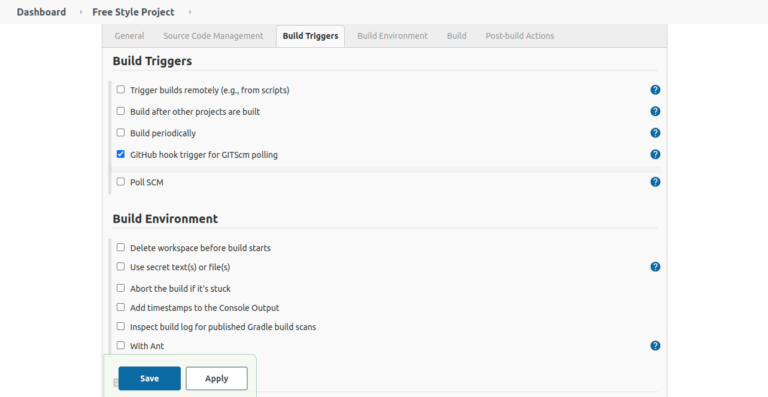768x397 pixels.
Task: Enable Poll SCM checkbox
Action: pos(120,182)
